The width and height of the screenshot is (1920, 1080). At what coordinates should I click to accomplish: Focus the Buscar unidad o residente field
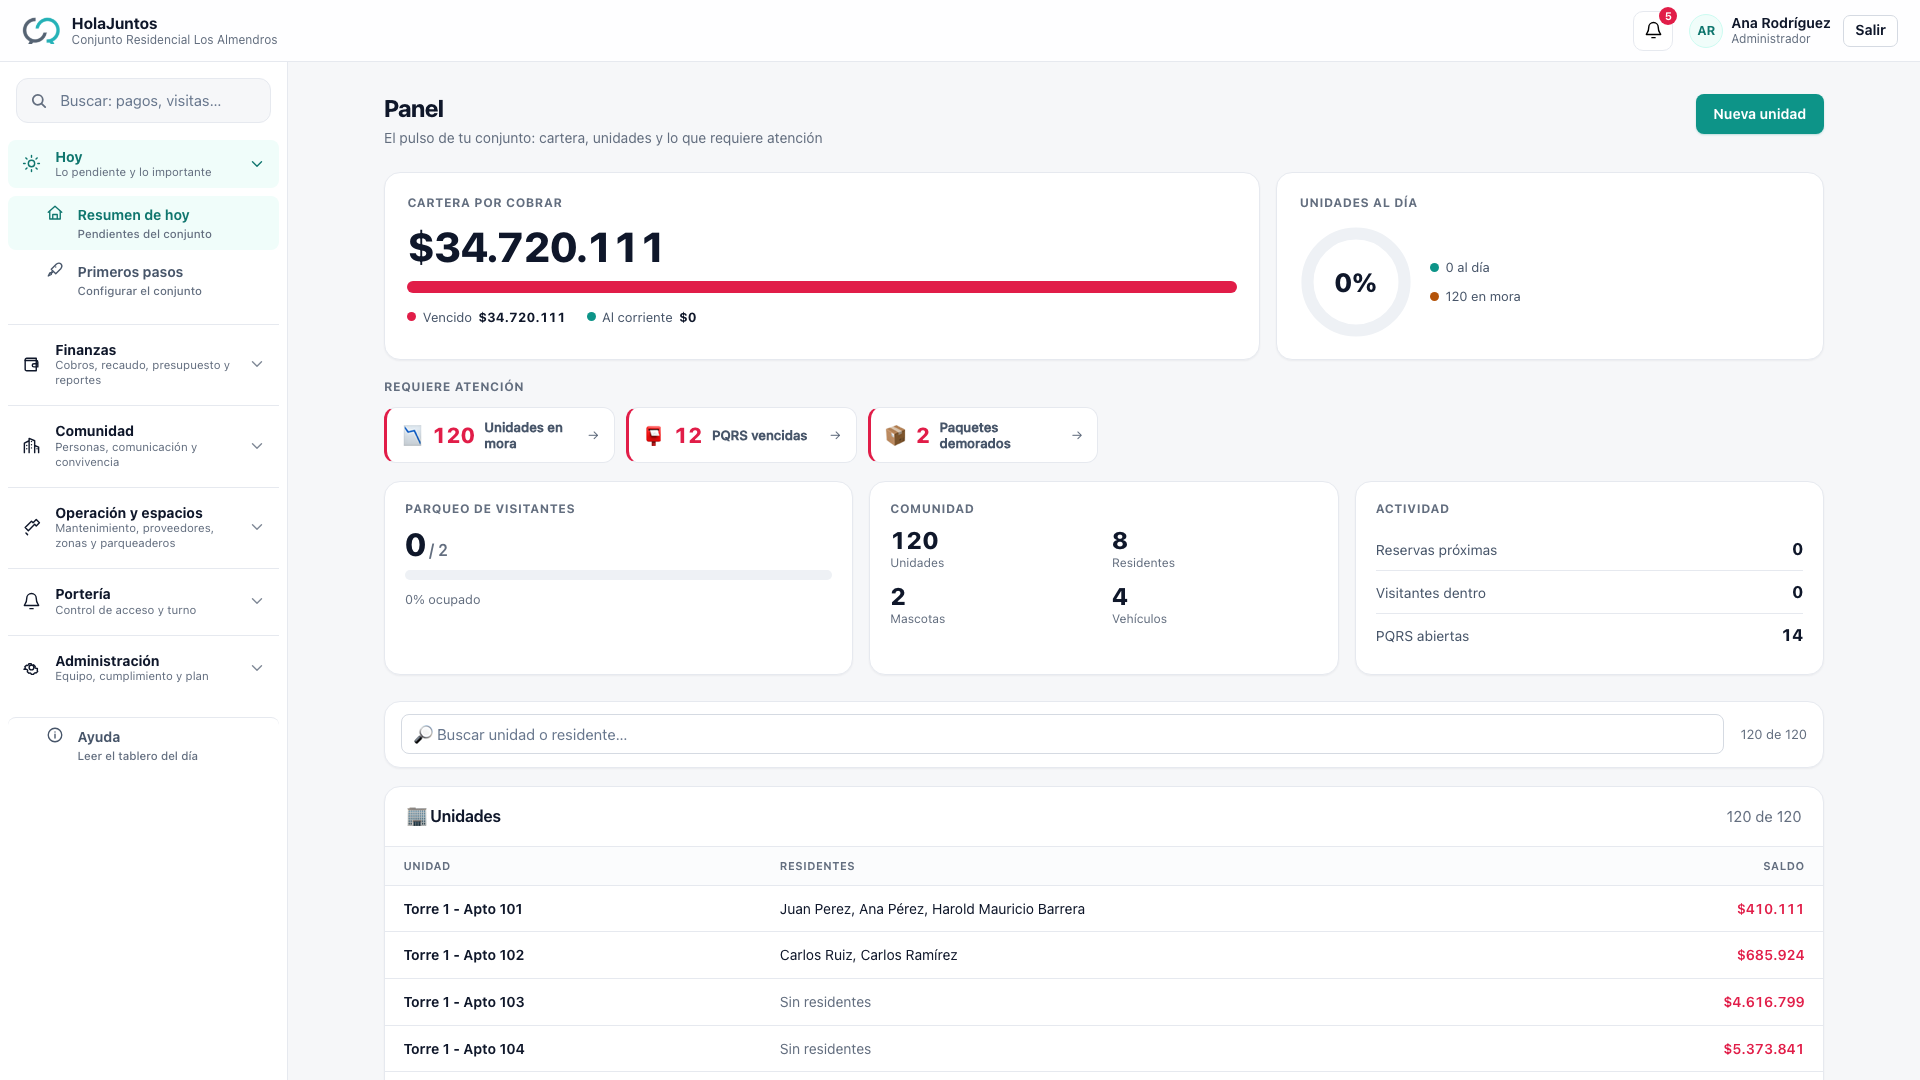1062,734
